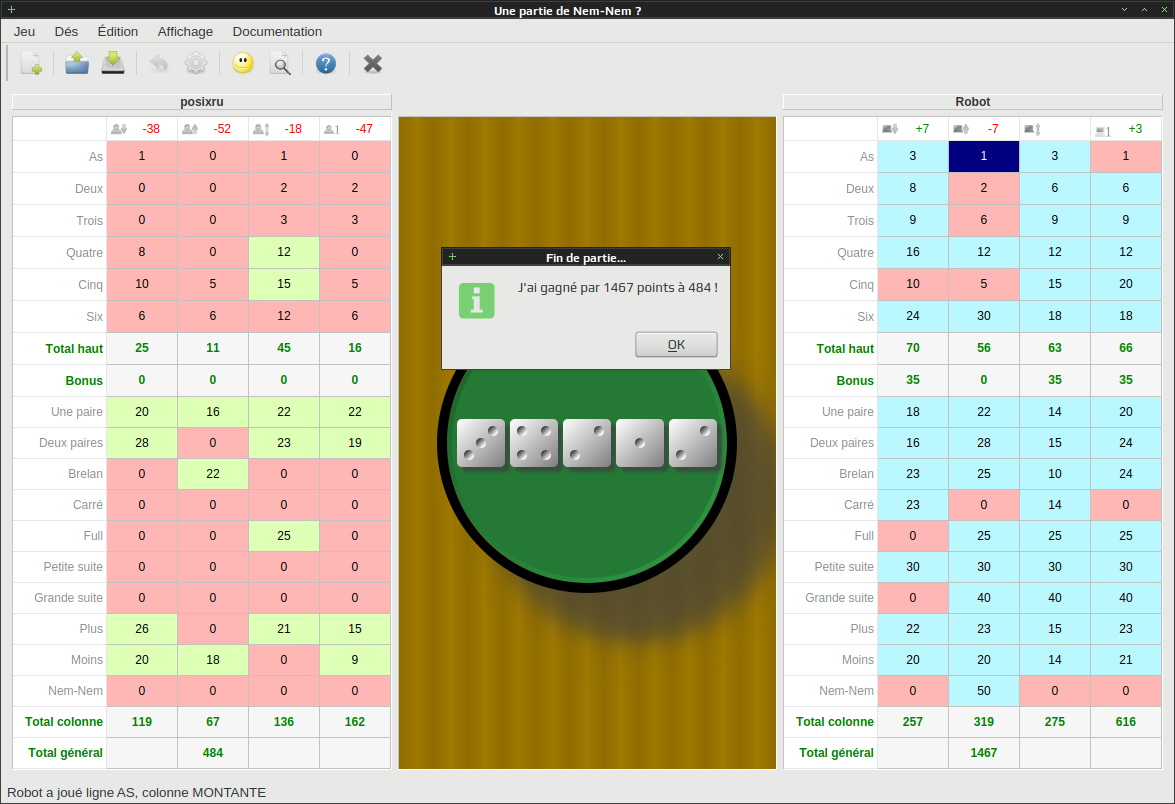The height and width of the screenshot is (804, 1175).
Task: Click Robot's Nem-Nem cell showing 50
Action: [984, 691]
